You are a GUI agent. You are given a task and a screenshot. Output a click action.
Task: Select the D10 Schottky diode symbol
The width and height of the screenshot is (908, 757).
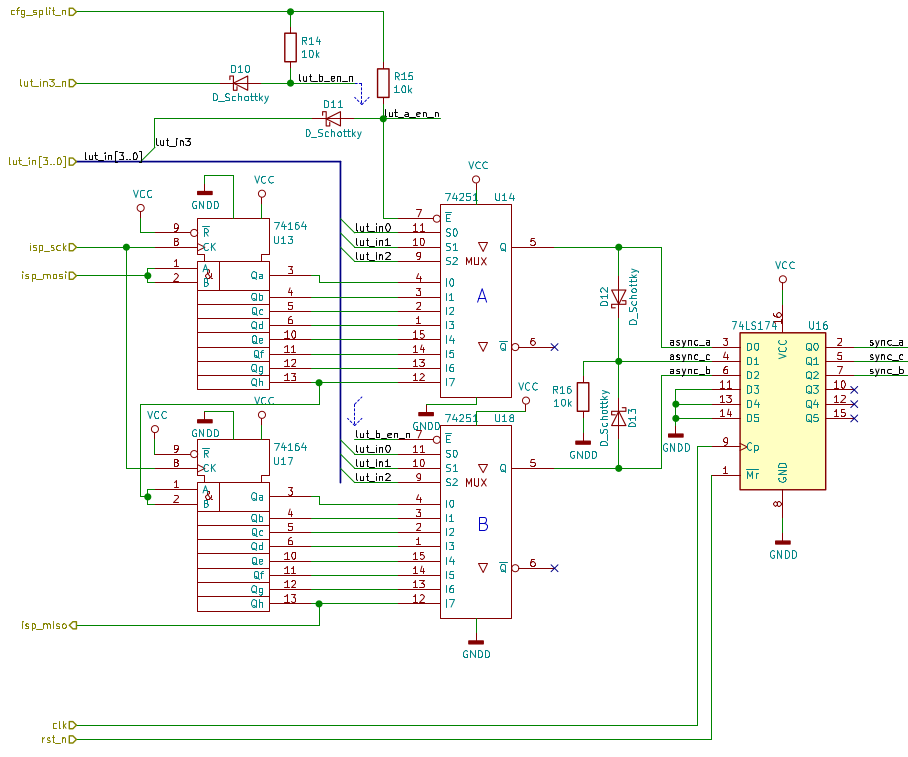point(240,83)
